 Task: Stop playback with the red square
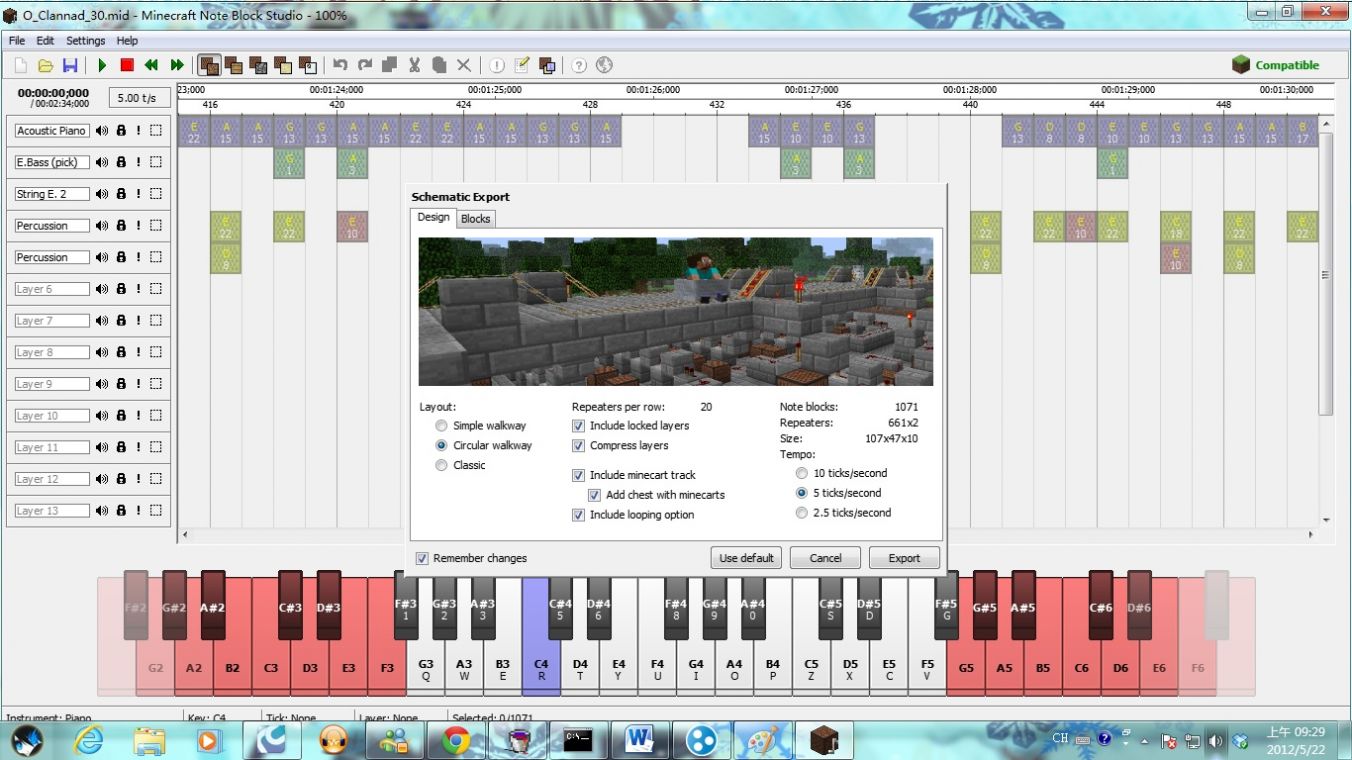pyautogui.click(x=127, y=65)
